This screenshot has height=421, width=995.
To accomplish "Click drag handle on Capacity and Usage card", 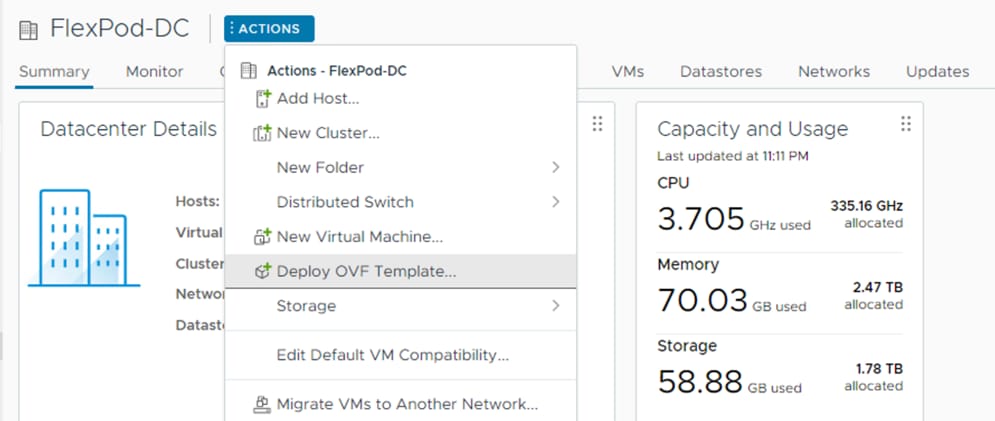I will (905, 124).
